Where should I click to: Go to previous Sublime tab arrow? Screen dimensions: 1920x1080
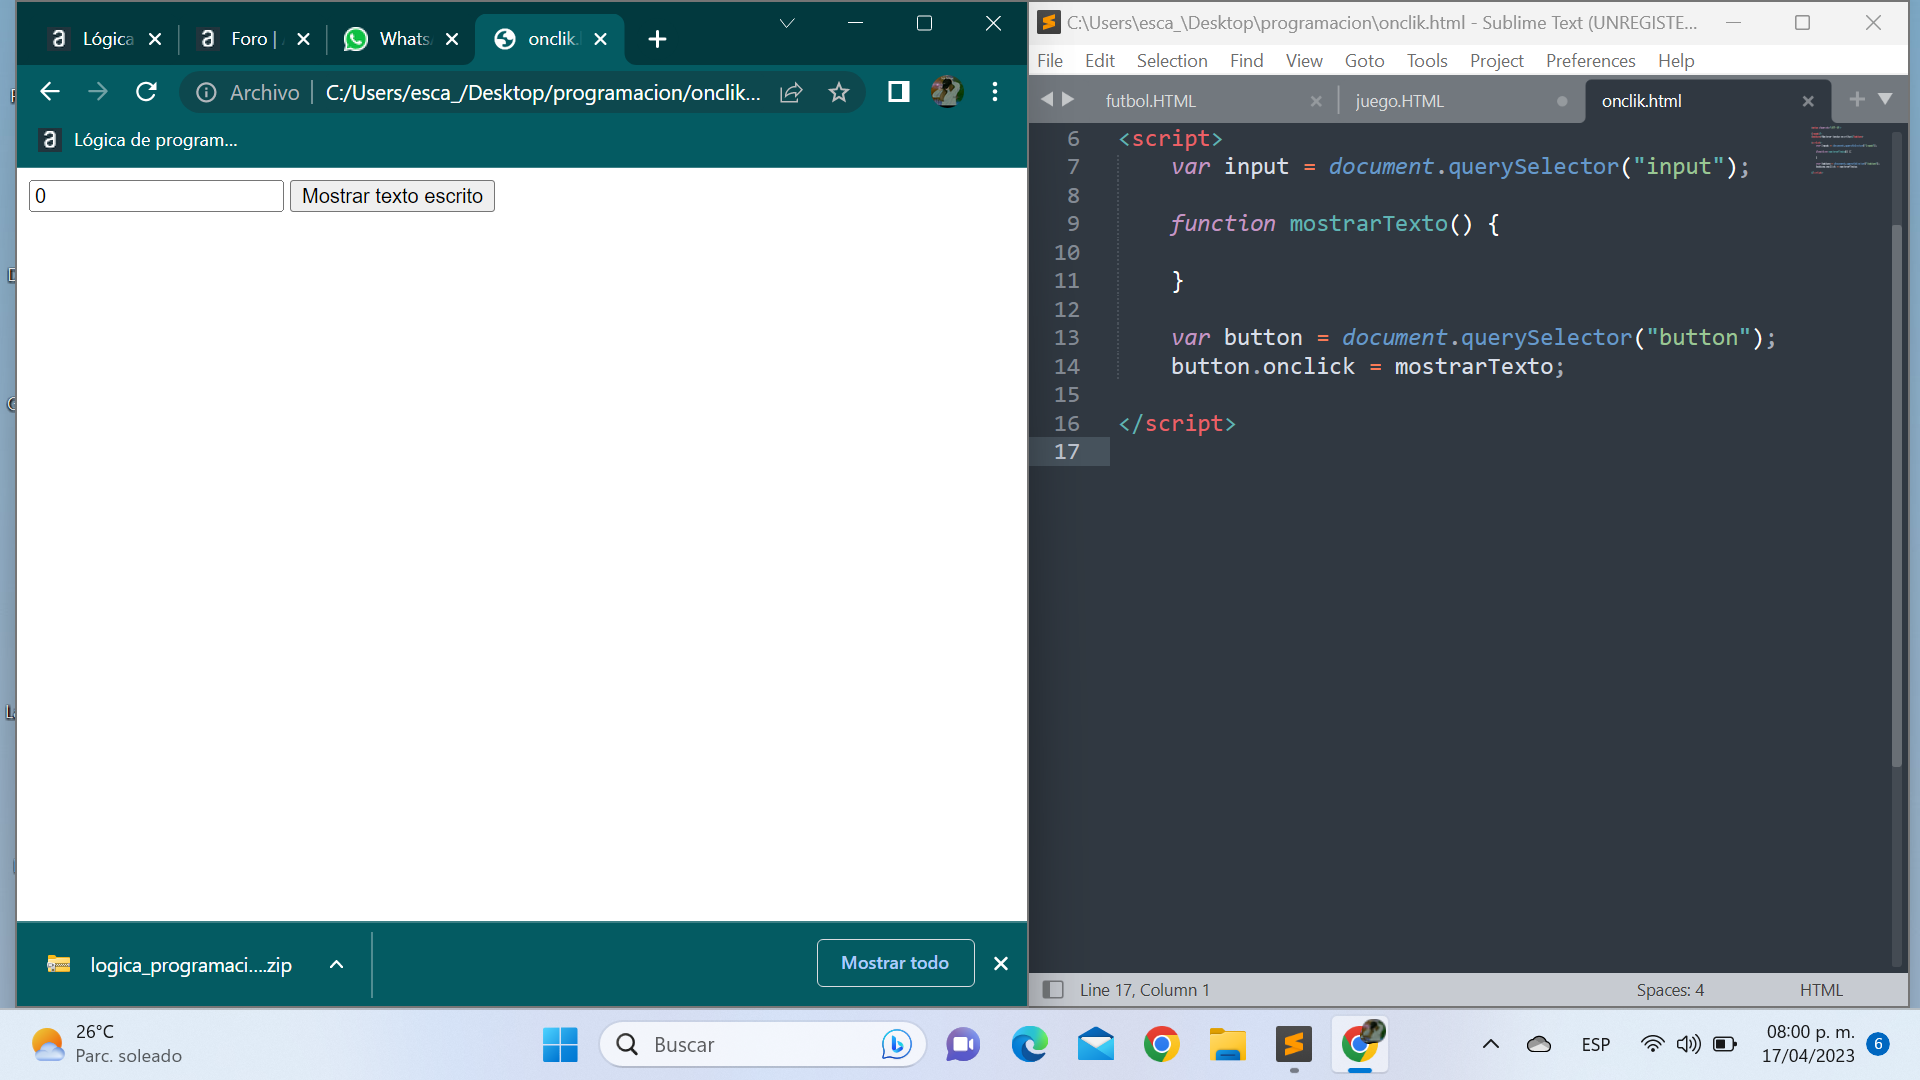pyautogui.click(x=1047, y=99)
